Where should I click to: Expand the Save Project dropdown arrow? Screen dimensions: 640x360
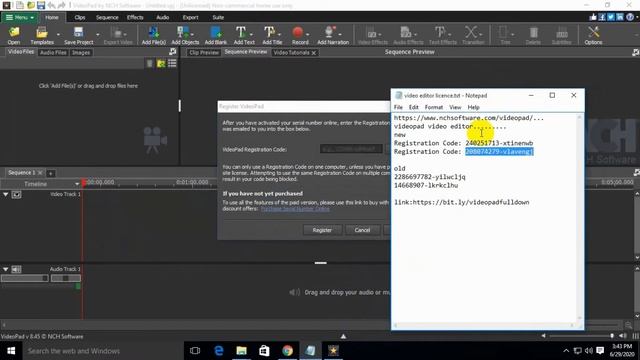98,35
